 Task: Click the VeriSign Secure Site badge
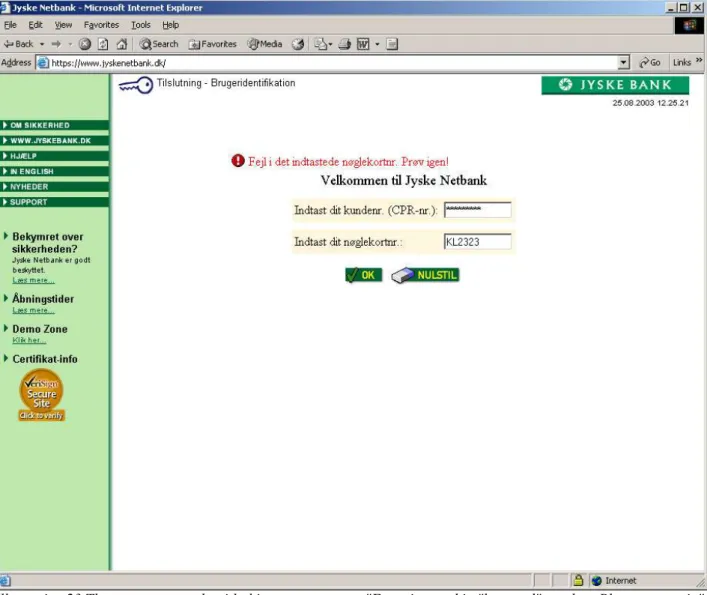point(41,395)
